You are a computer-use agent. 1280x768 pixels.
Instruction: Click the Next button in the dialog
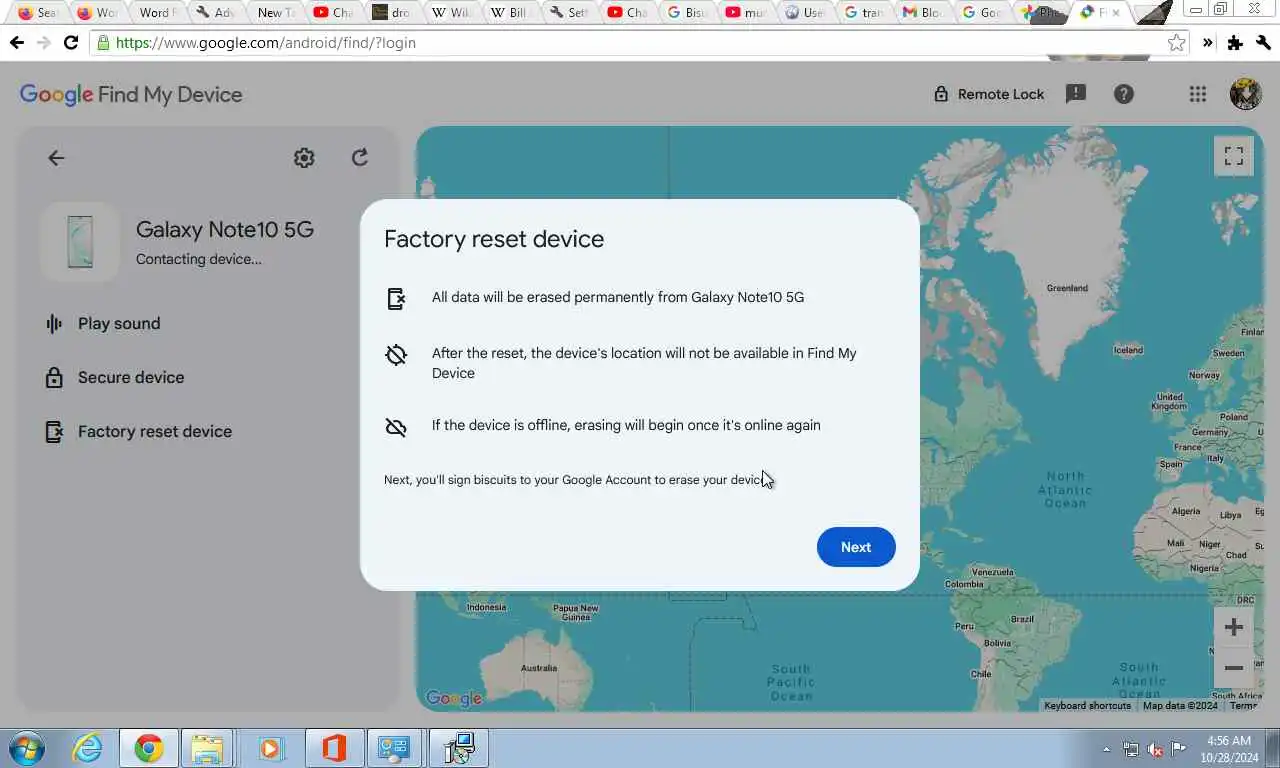(x=856, y=547)
